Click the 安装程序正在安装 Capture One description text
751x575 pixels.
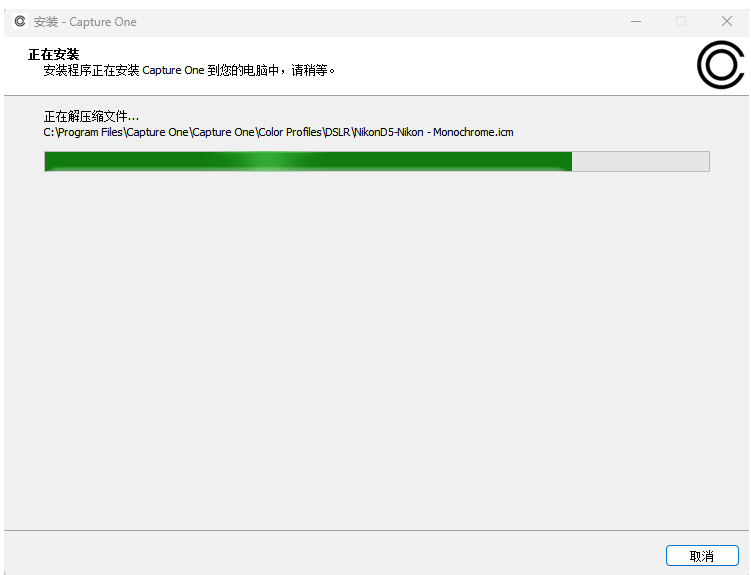click(189, 70)
